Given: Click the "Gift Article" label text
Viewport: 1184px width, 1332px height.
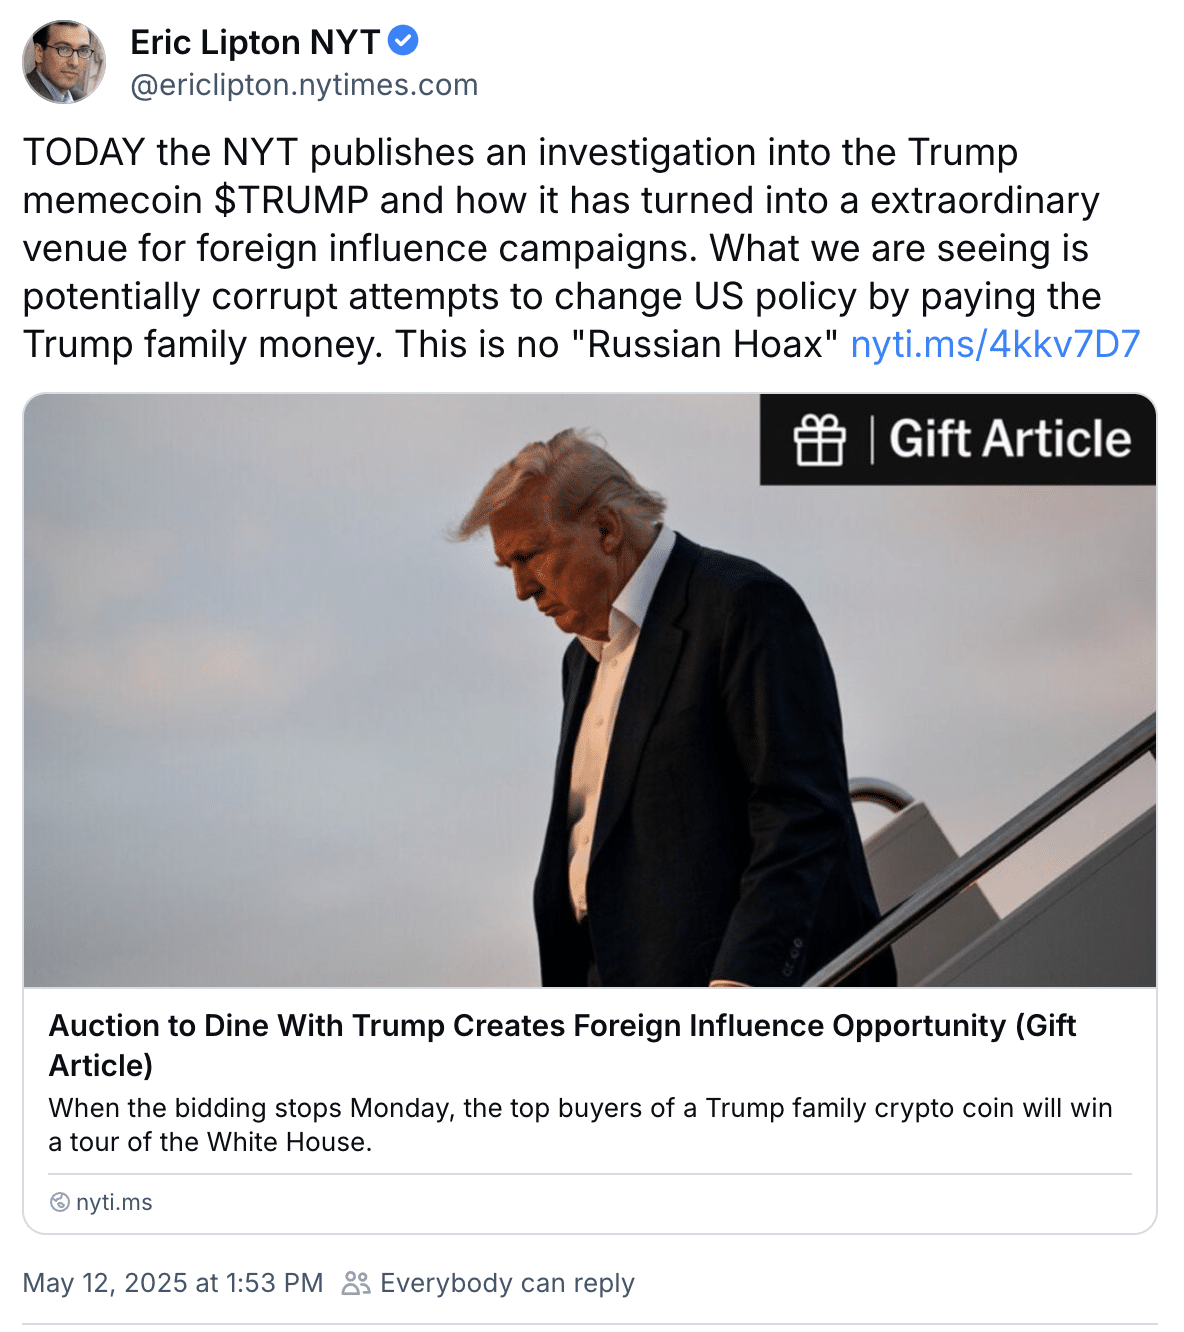Looking at the screenshot, I should 1010,440.
